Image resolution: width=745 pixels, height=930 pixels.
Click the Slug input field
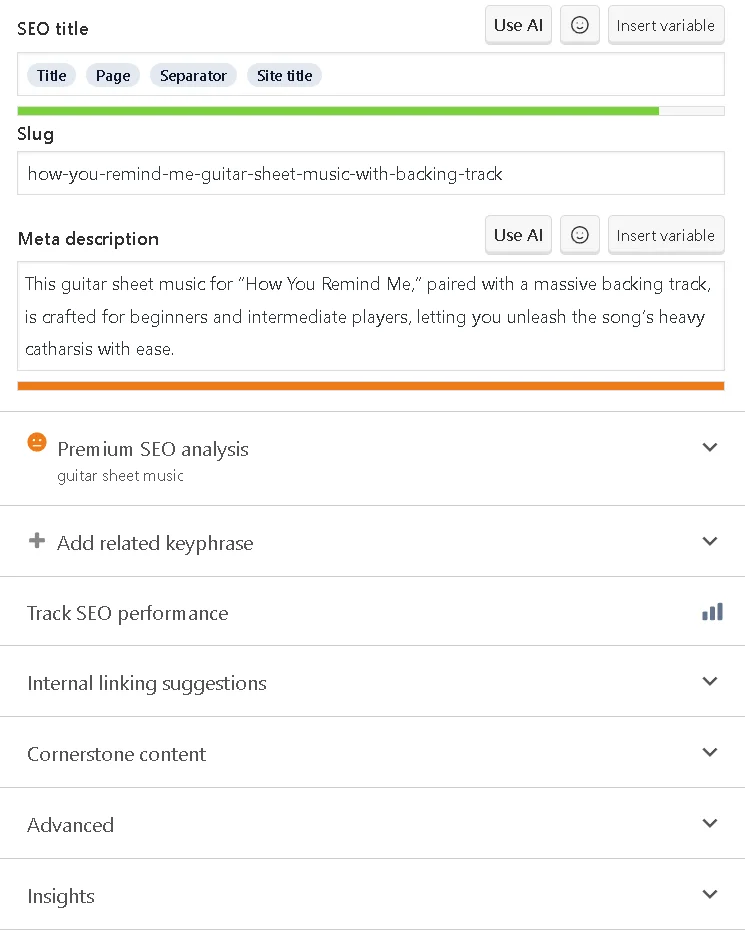click(x=371, y=174)
